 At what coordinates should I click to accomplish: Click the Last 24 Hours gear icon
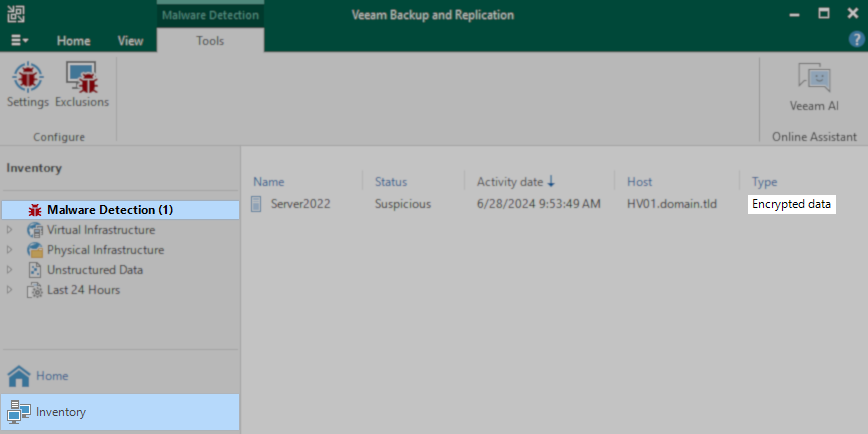(x=35, y=290)
